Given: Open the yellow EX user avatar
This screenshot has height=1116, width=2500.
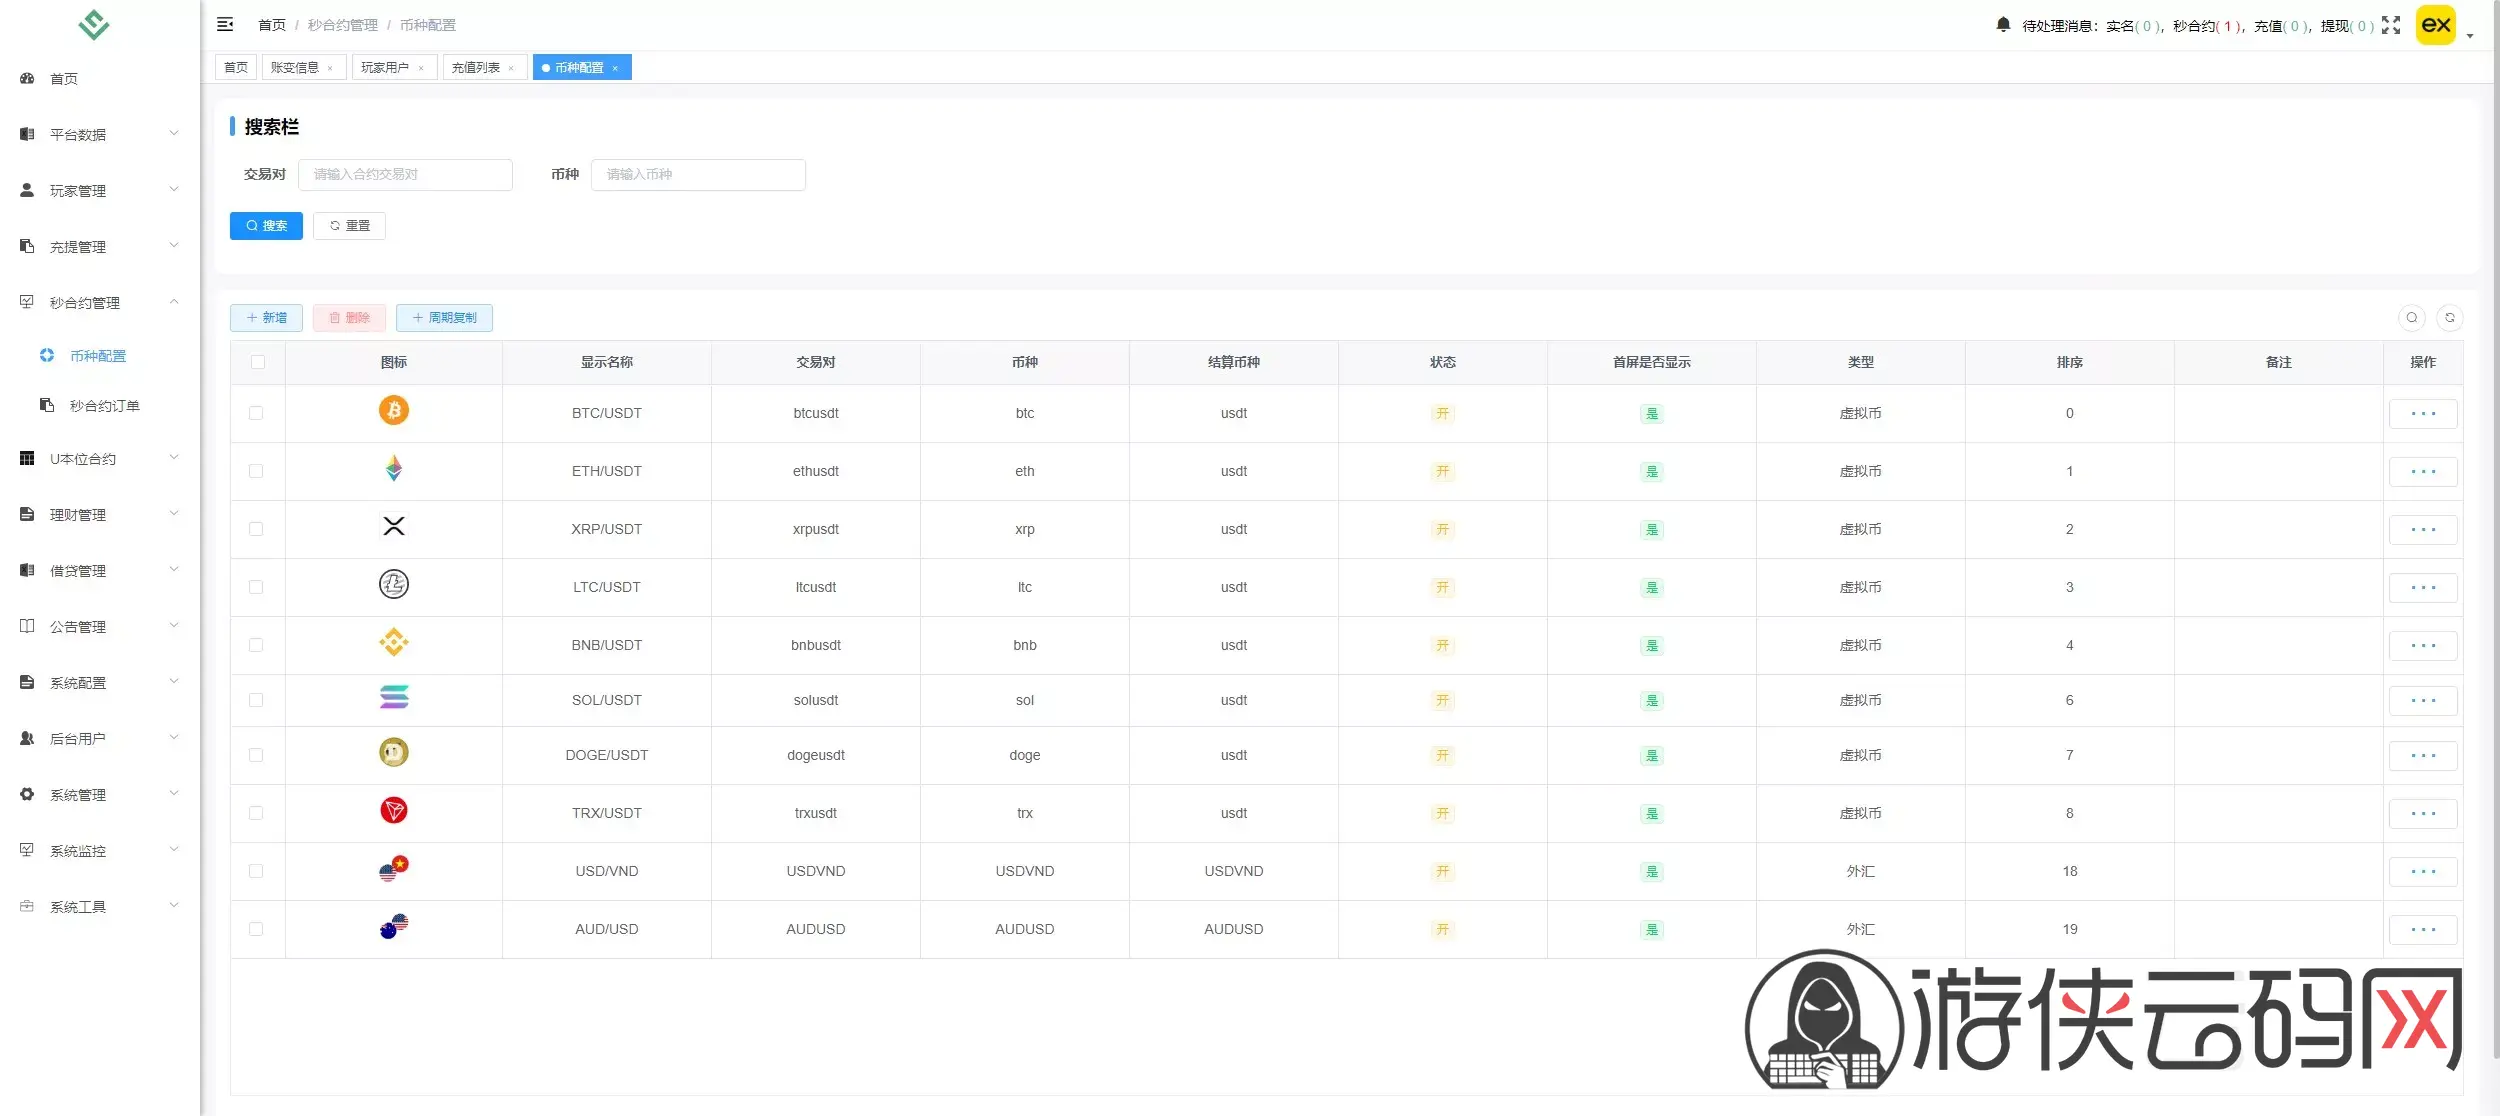Looking at the screenshot, I should coord(2435,25).
